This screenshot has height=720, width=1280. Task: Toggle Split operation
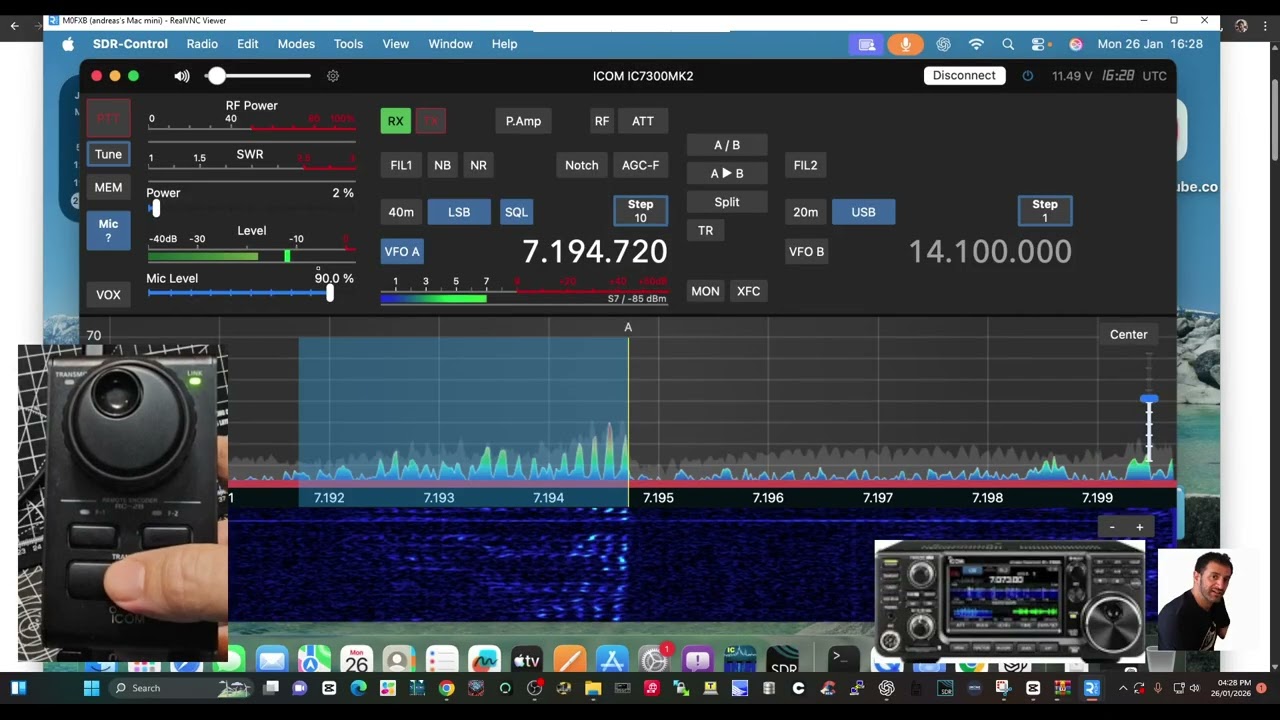pyautogui.click(x=727, y=202)
